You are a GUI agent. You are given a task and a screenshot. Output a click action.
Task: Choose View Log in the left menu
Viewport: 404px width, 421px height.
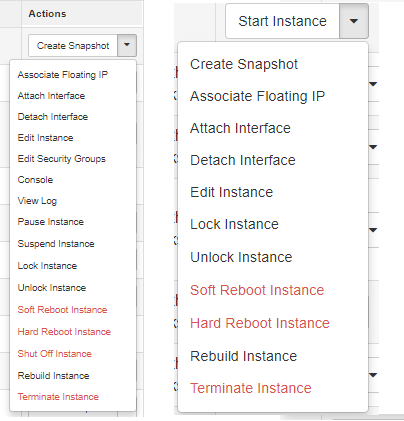tap(37, 201)
